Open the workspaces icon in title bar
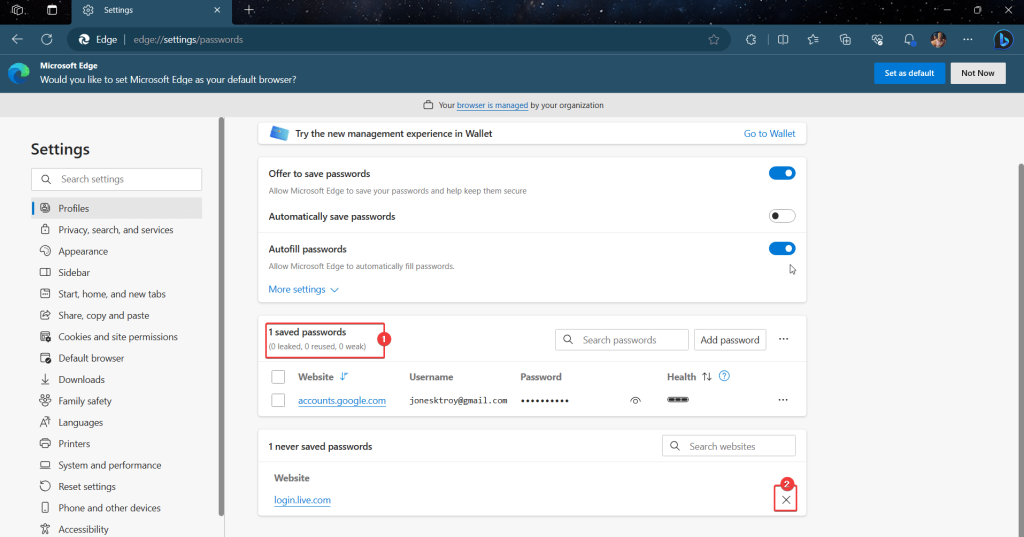Viewport: 1024px width, 537px height. point(18,10)
